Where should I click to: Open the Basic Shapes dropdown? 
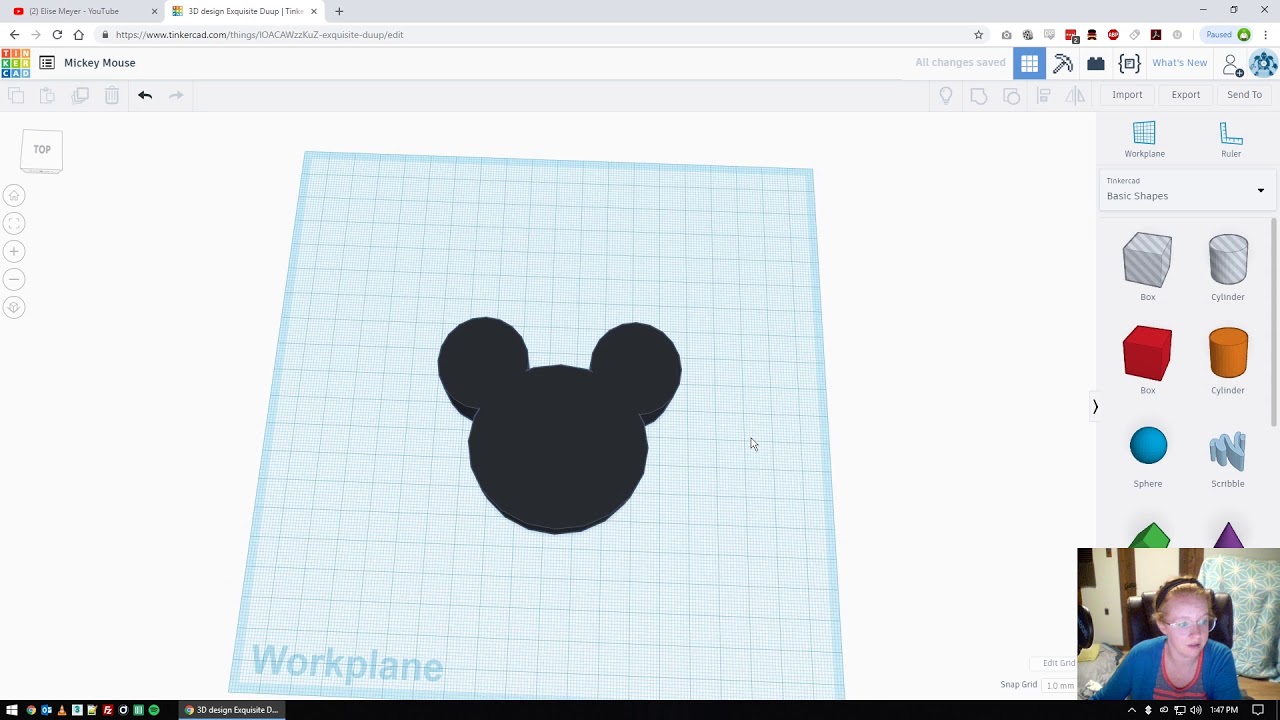point(1186,190)
